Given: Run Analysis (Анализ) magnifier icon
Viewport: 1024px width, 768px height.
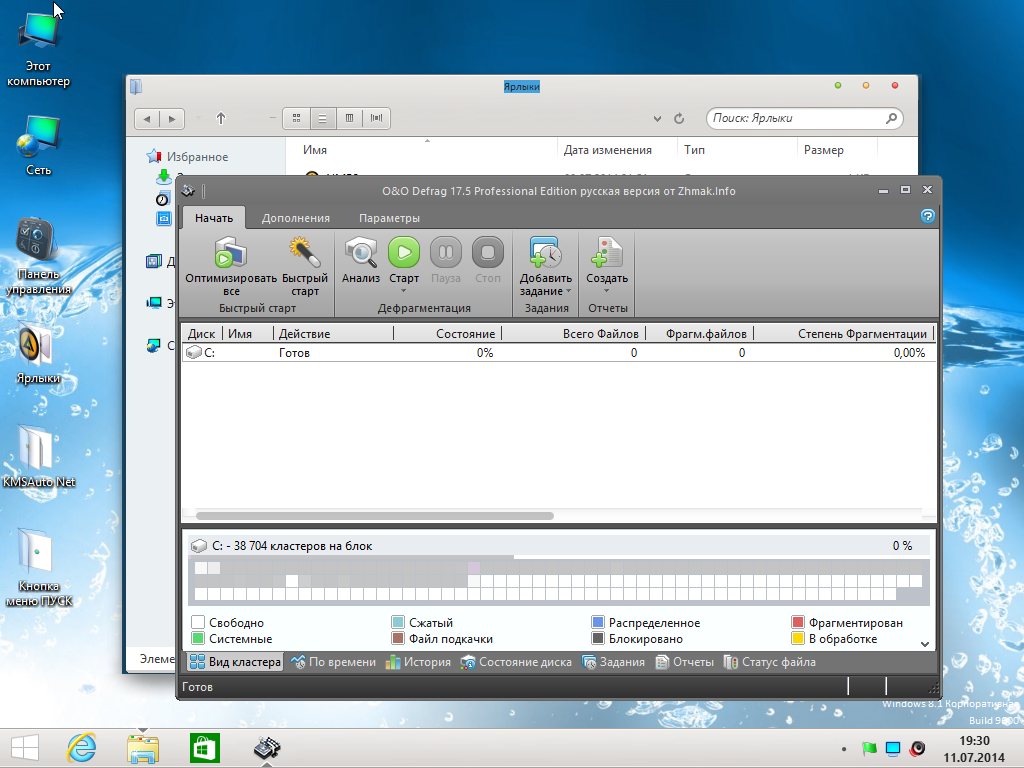Looking at the screenshot, I should [x=361, y=253].
